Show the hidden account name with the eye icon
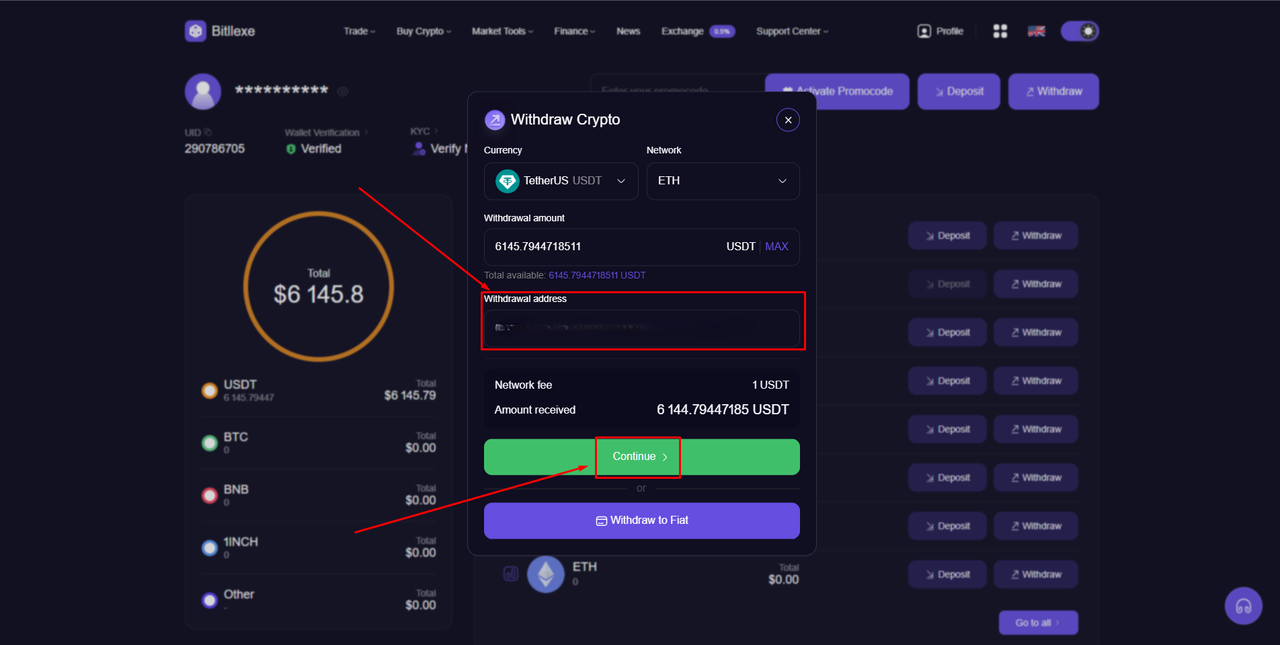Viewport: 1280px width, 645px height. point(343,91)
